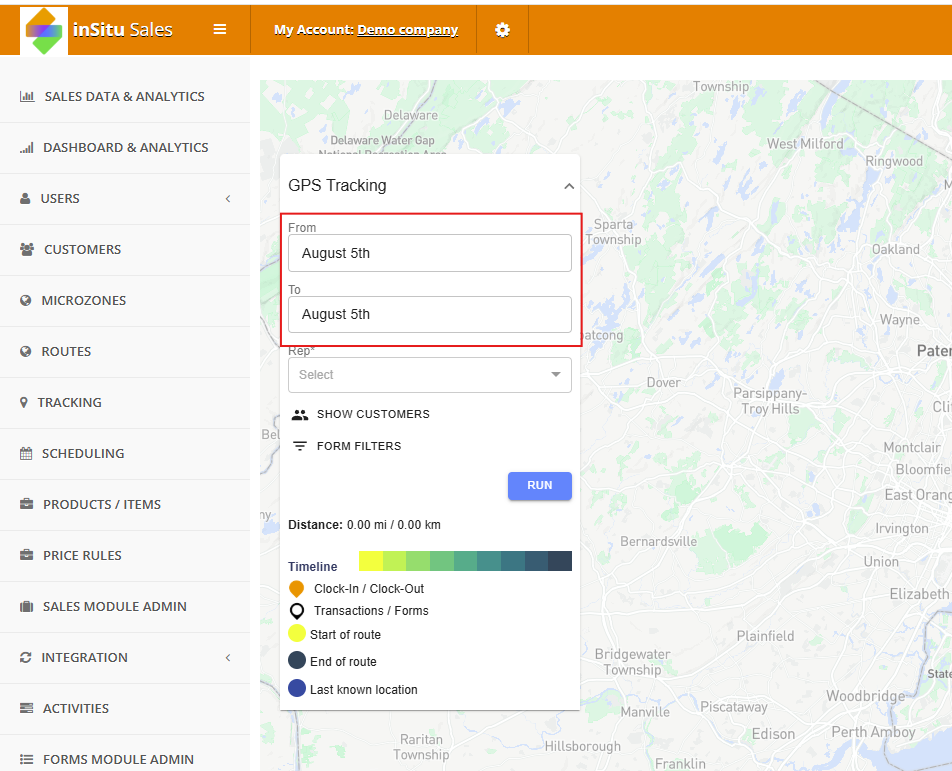Click the Scheduling calendar icon
Image resolution: width=952 pixels, height=771 pixels.
[x=26, y=453]
